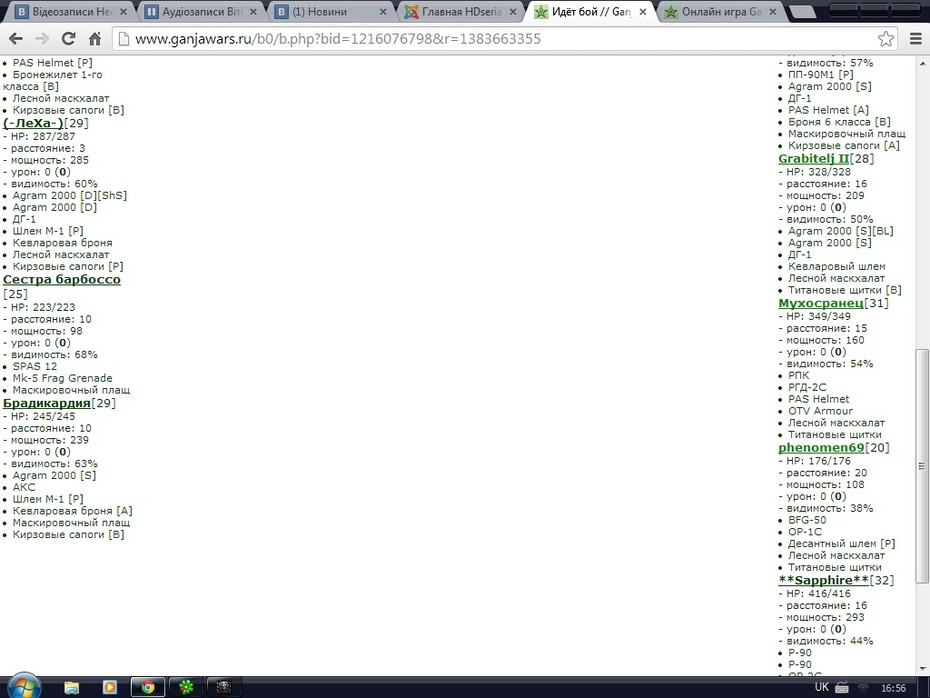Close the (1) Новини tab

tap(383, 12)
